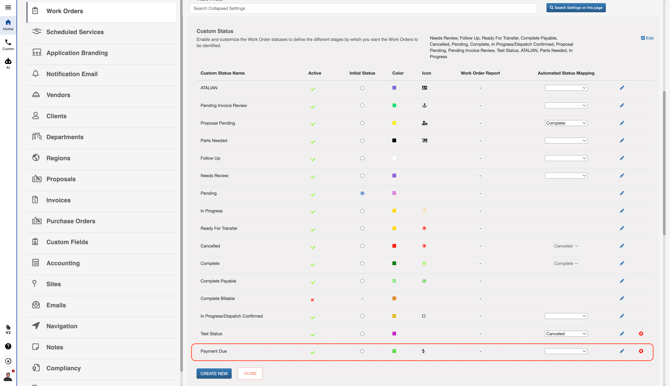The height and width of the screenshot is (386, 670).
Task: Open Test Status mapping dropdown showing Canceled
Action: click(x=566, y=333)
